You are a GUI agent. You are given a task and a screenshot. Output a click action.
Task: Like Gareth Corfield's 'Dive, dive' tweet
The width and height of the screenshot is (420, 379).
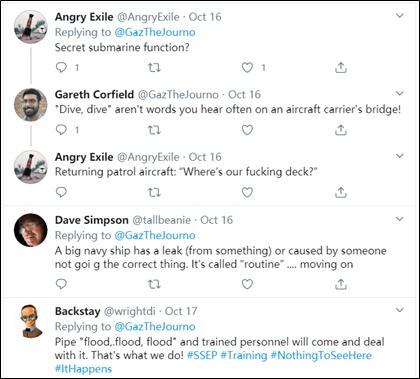(x=247, y=130)
